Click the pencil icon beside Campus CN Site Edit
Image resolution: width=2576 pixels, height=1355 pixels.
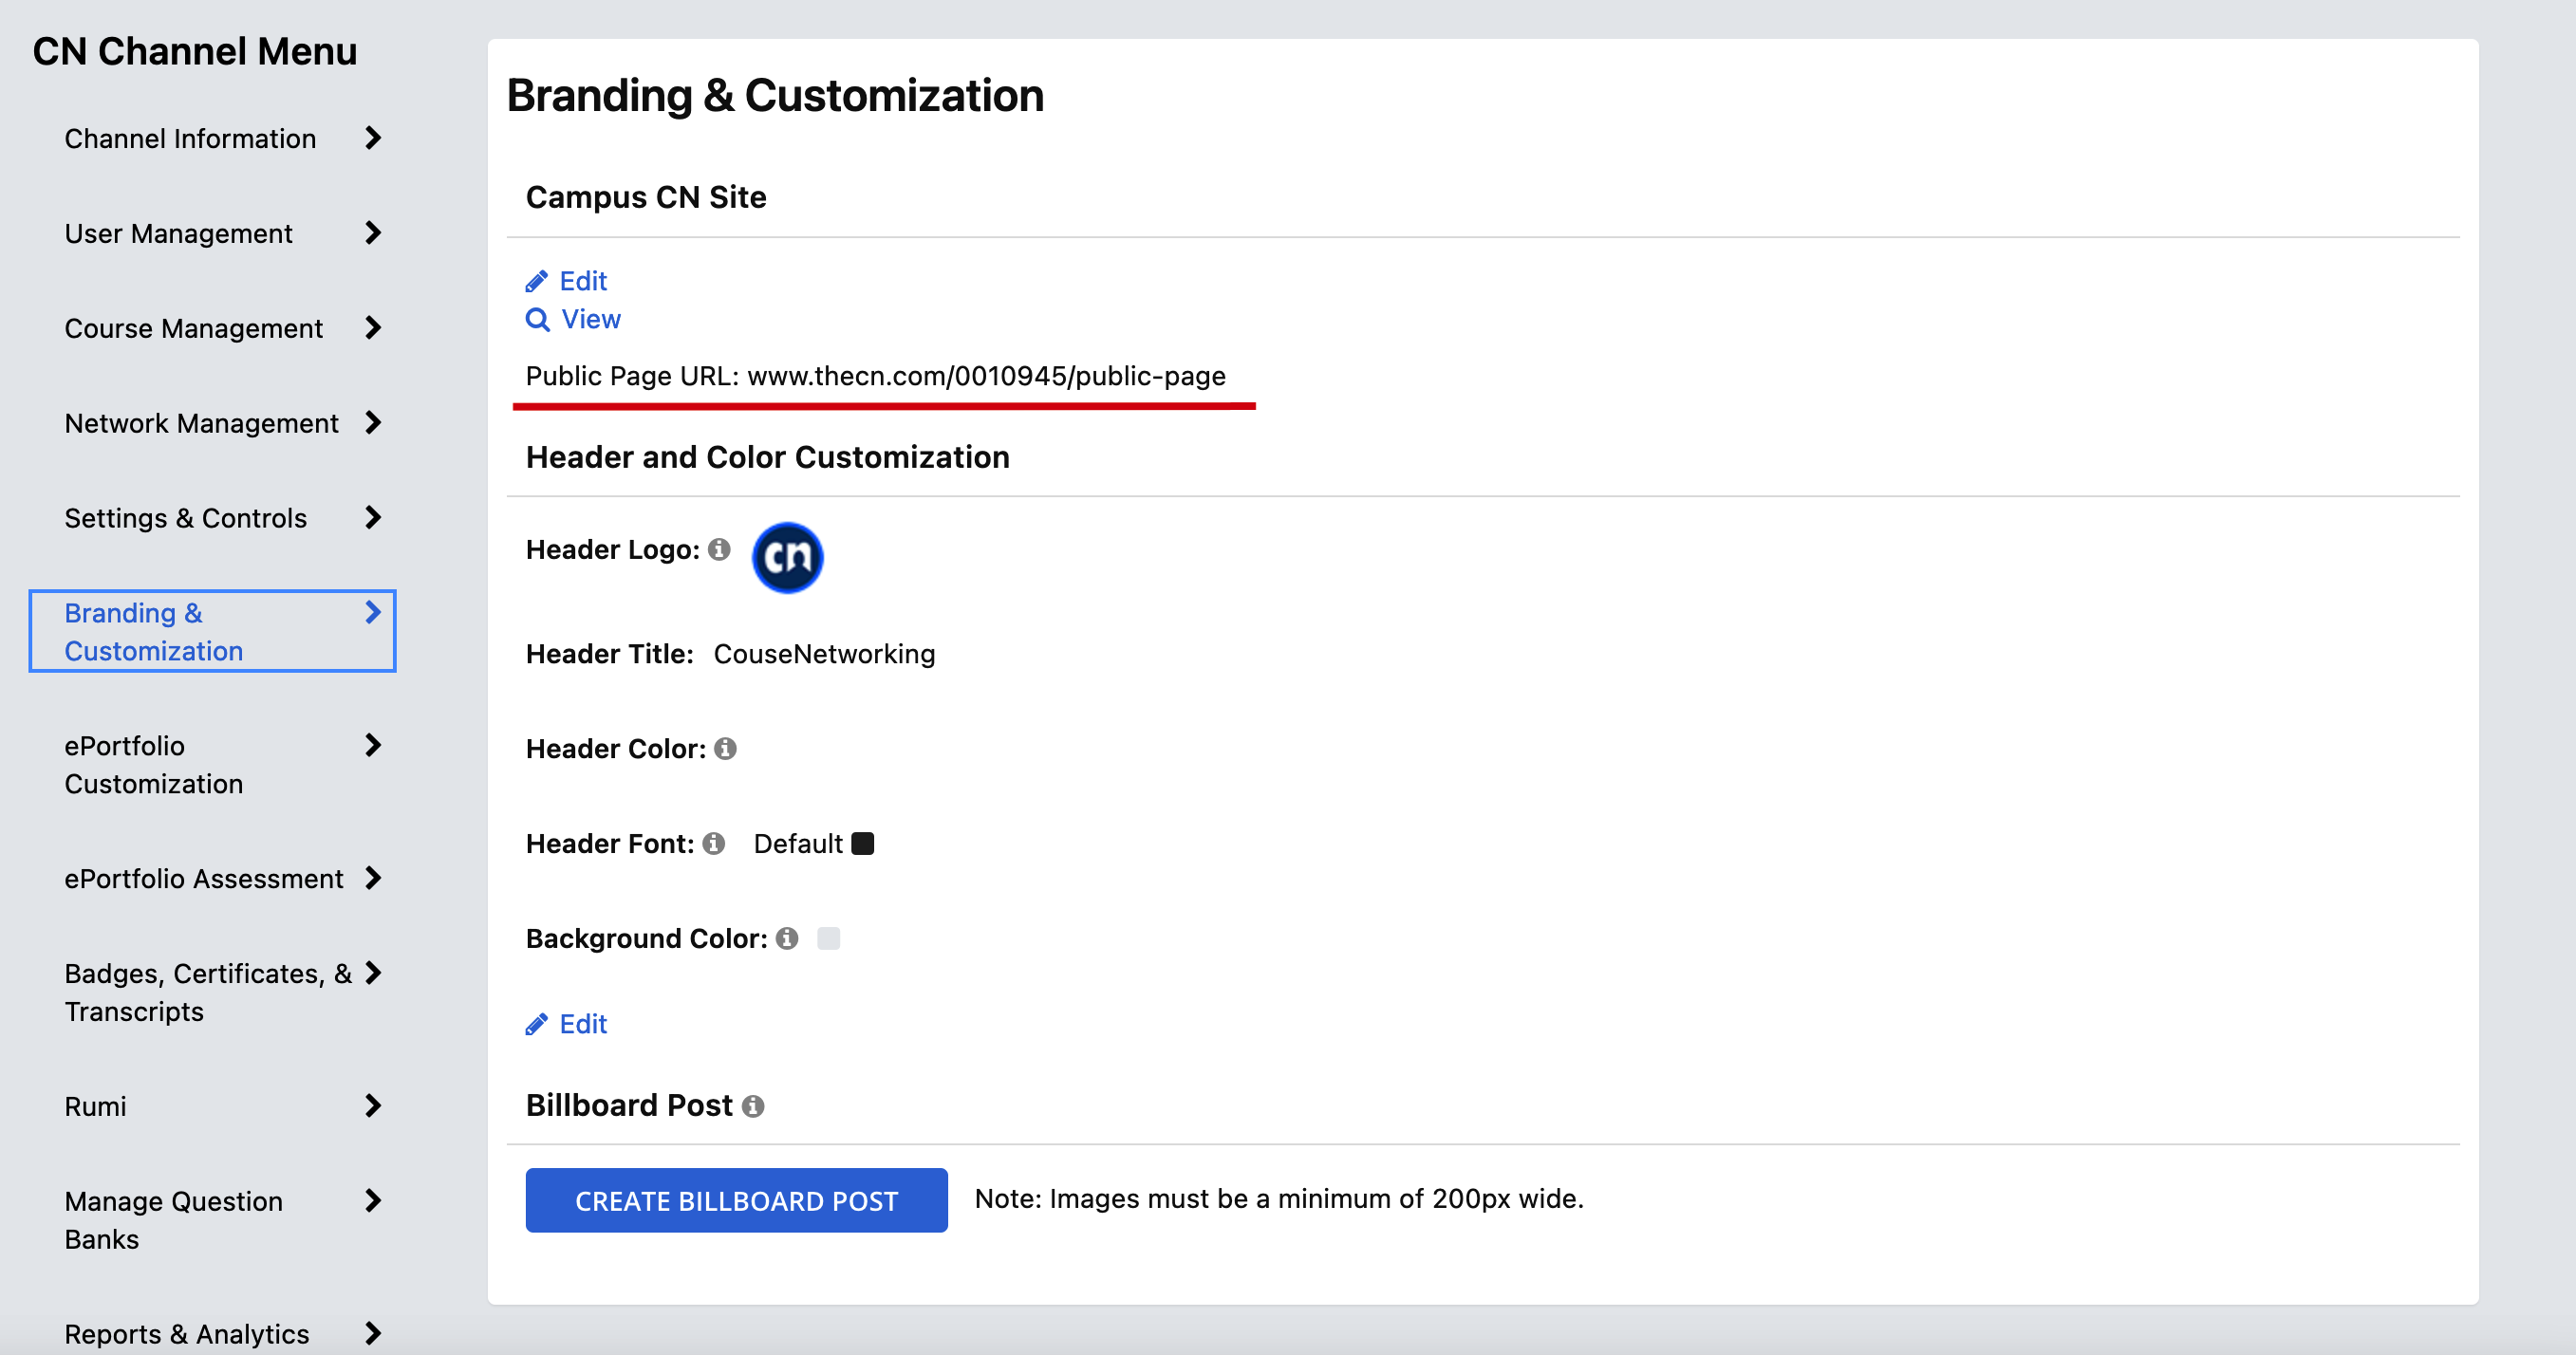pyautogui.click(x=537, y=281)
